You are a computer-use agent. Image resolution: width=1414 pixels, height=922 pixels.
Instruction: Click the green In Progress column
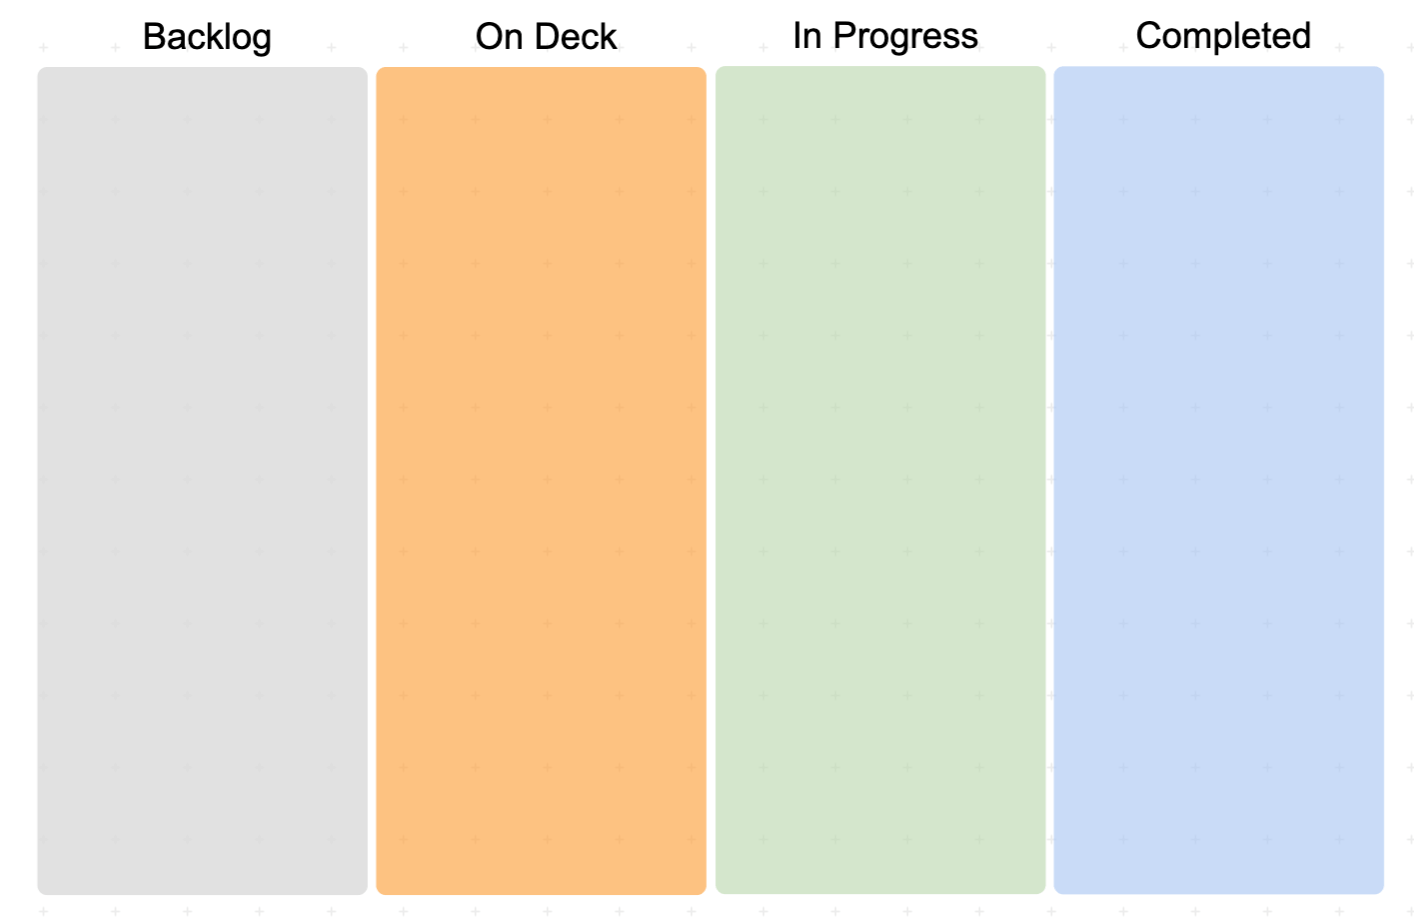(880, 480)
